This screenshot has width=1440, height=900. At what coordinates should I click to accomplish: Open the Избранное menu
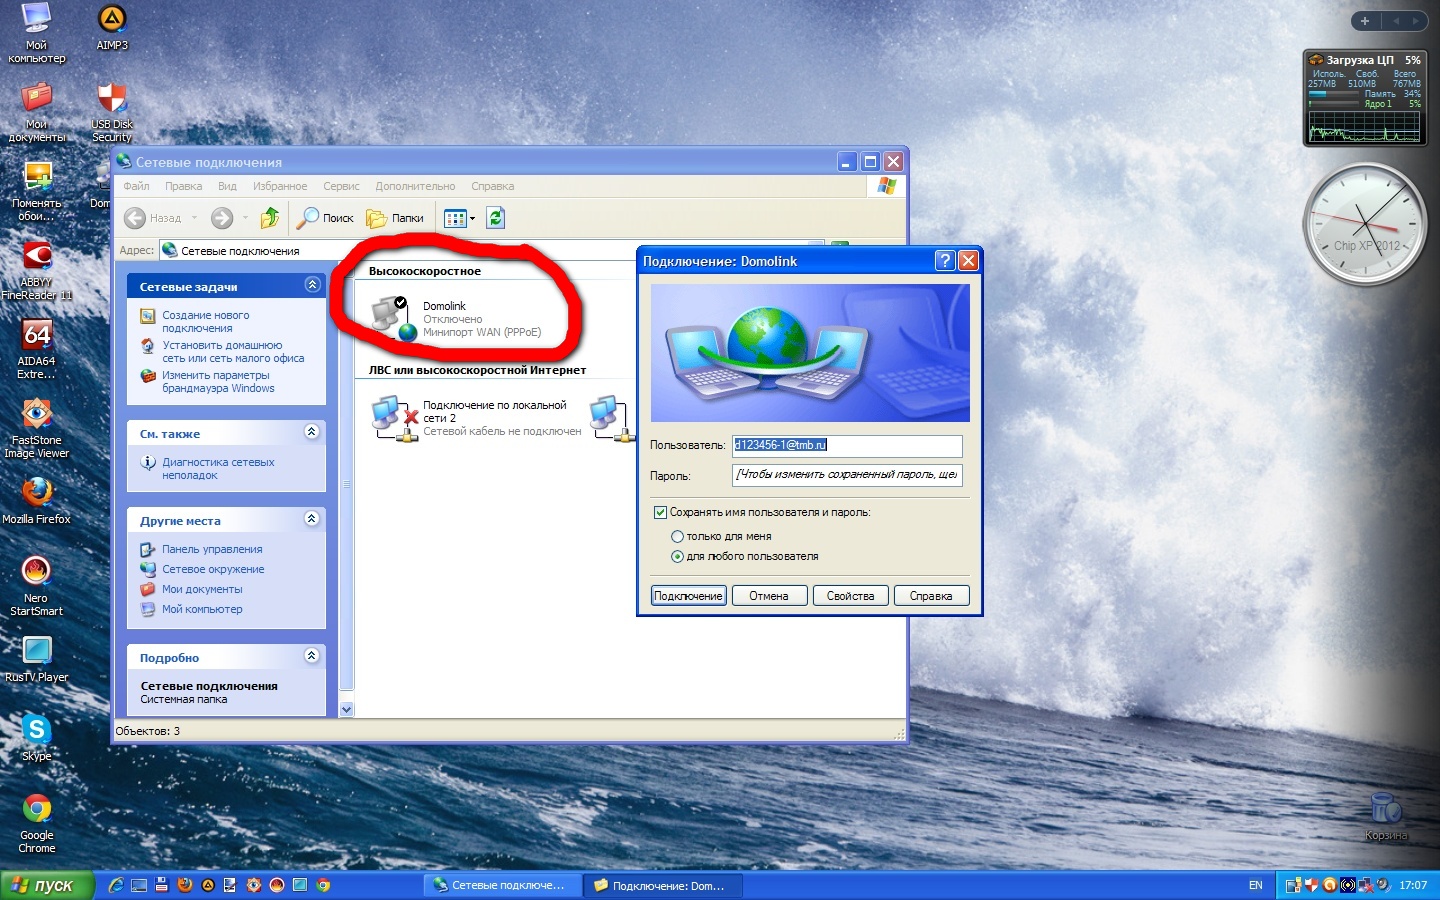point(280,186)
